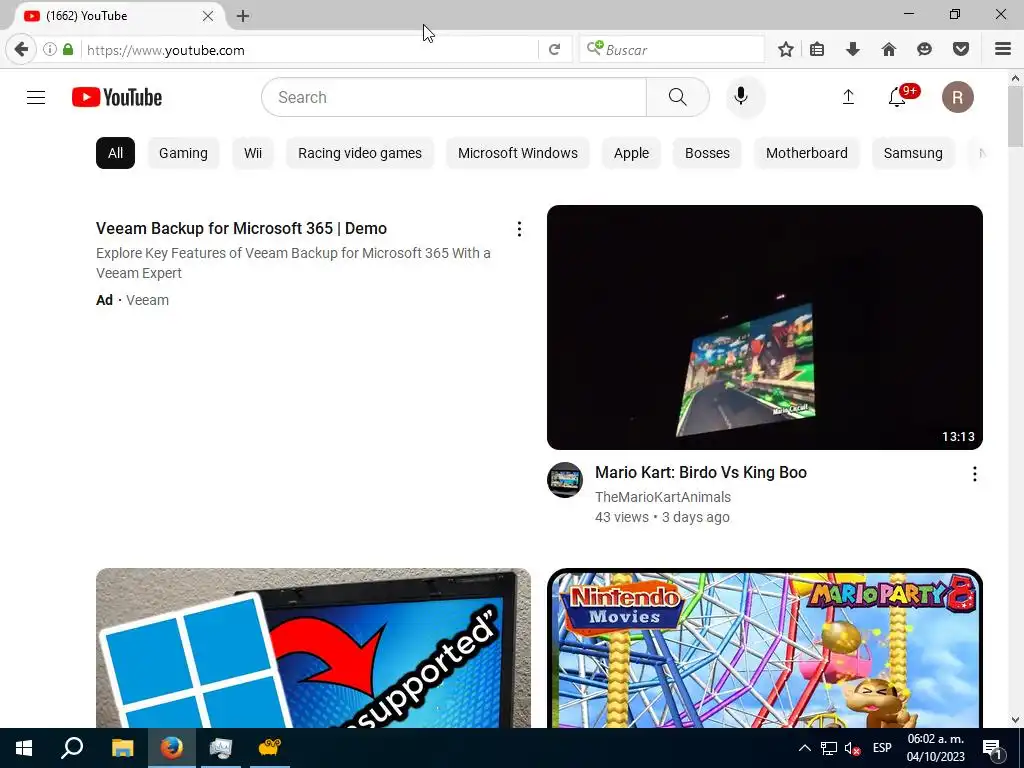This screenshot has width=1024, height=768.
Task: Close the YouTube browser tab
Action: 208,16
